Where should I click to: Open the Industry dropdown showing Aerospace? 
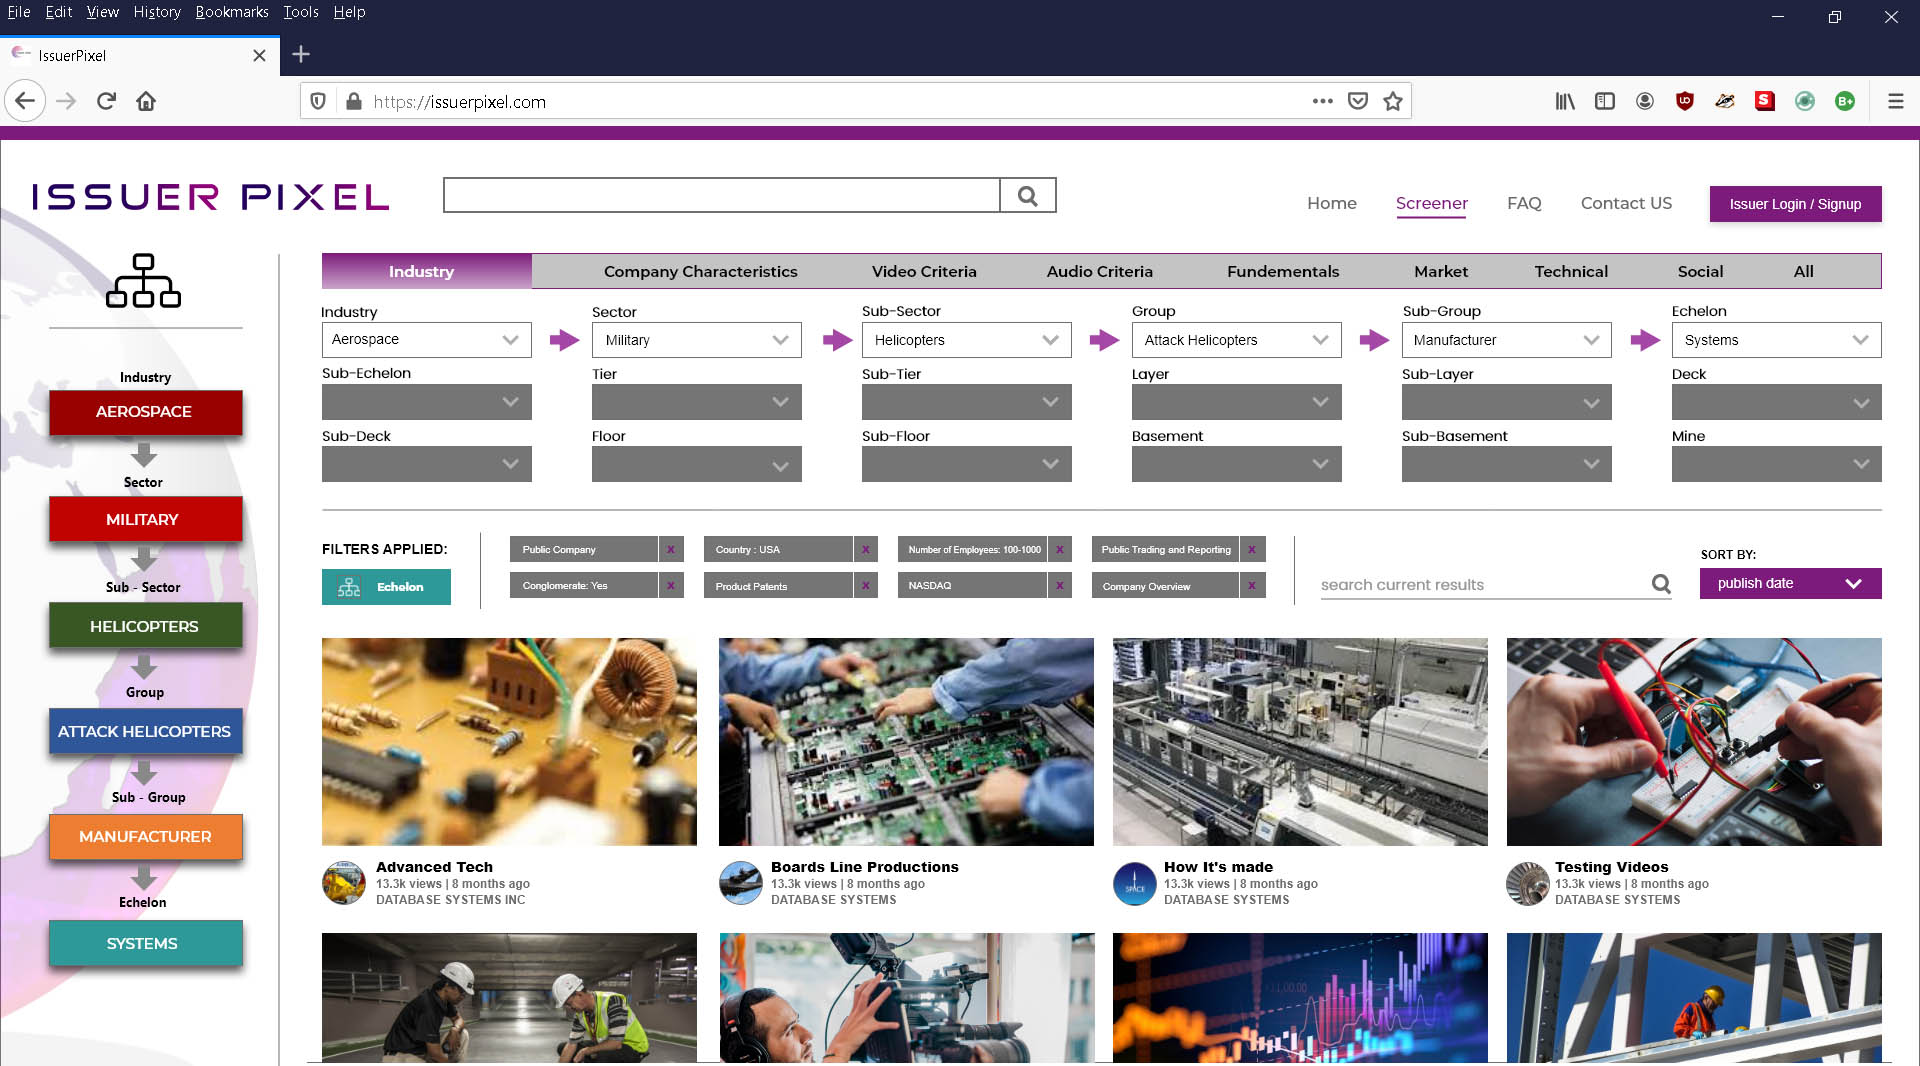(427, 340)
